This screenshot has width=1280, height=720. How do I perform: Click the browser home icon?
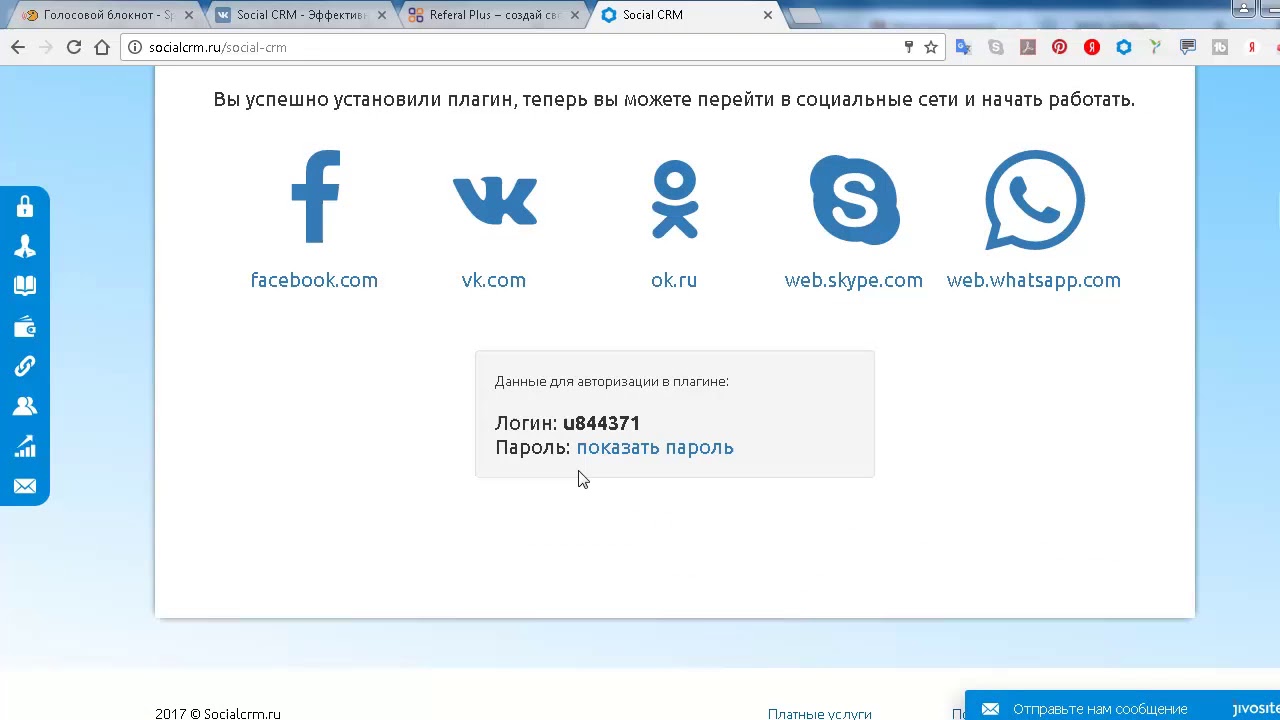(x=102, y=47)
